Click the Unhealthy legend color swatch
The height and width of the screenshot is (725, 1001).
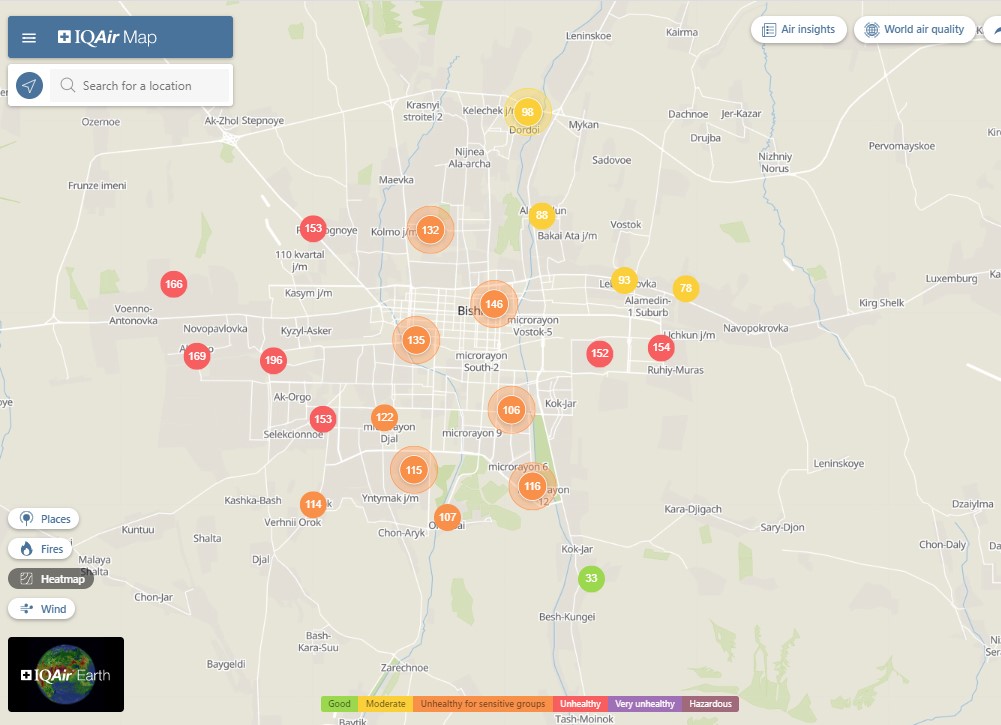point(579,704)
